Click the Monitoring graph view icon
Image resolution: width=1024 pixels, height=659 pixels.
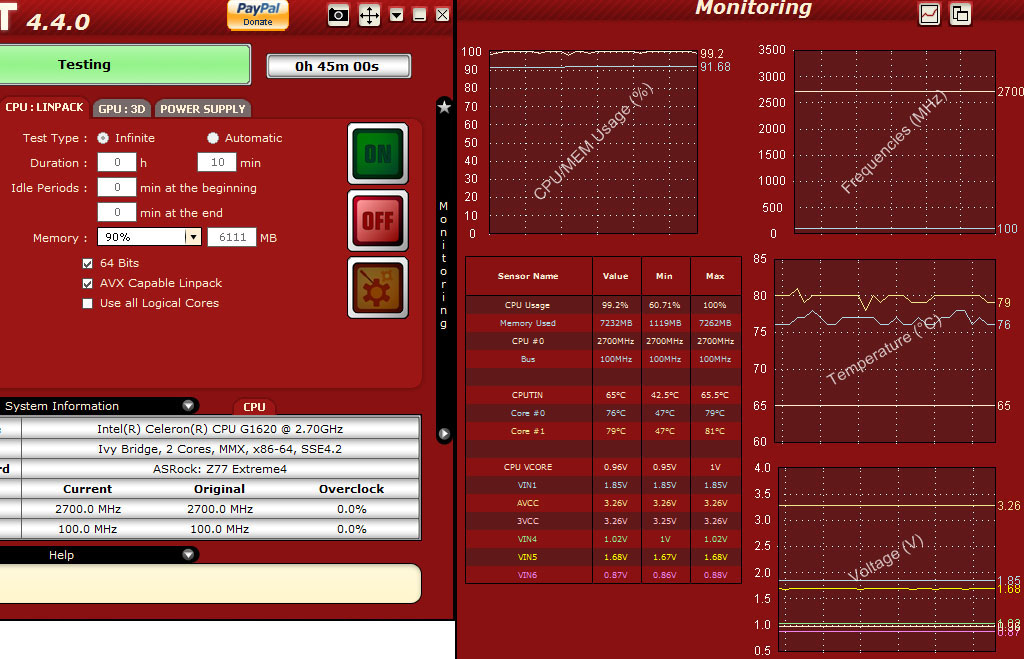[x=929, y=14]
